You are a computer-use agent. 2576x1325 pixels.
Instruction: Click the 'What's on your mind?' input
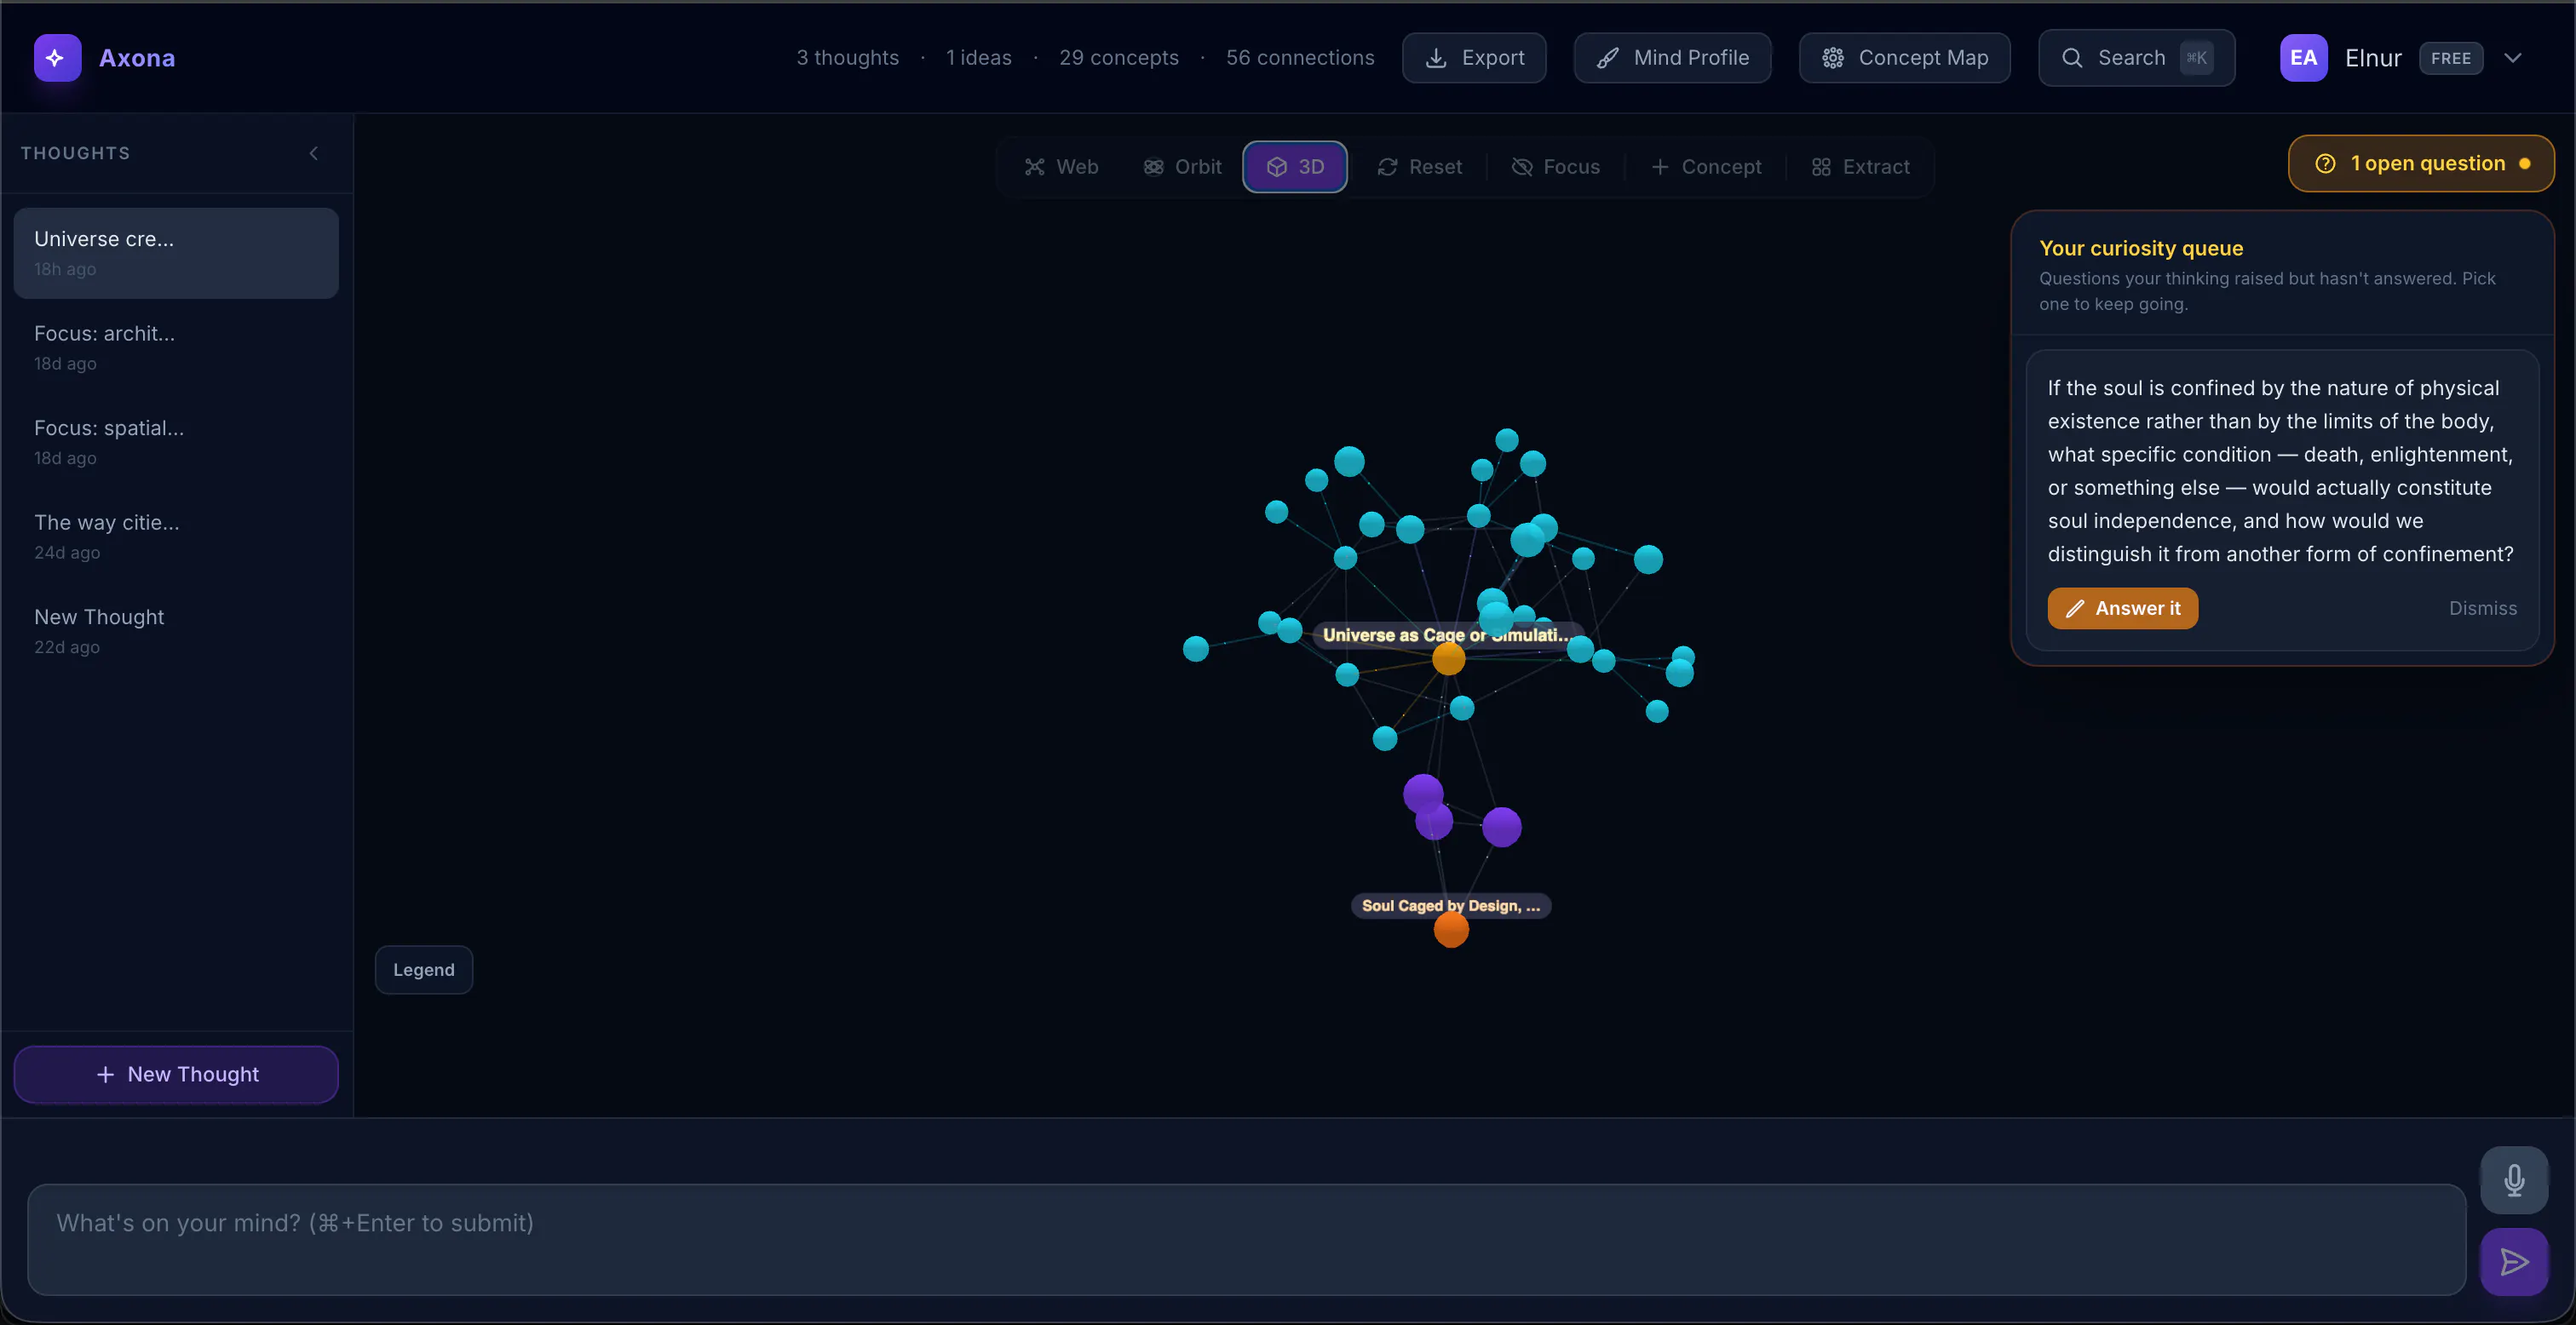point(1246,1240)
